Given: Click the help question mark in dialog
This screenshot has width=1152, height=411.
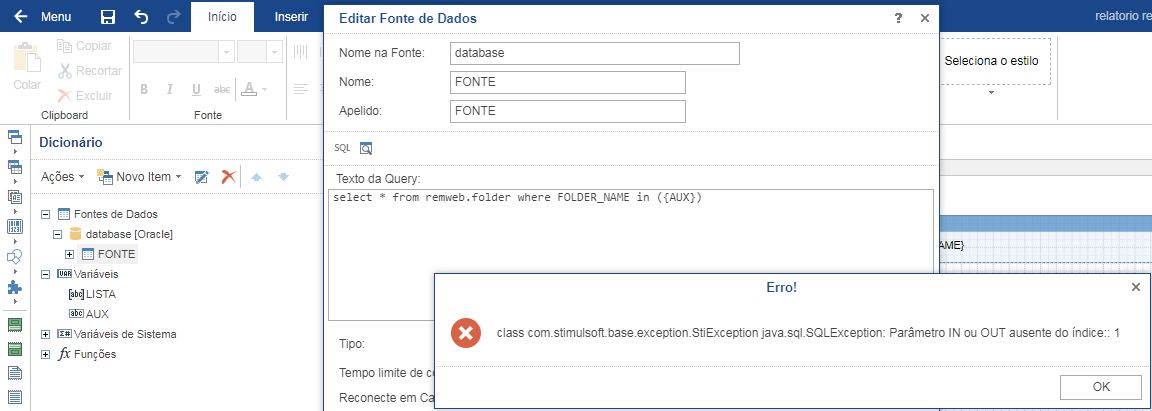Looking at the screenshot, I should [899, 18].
